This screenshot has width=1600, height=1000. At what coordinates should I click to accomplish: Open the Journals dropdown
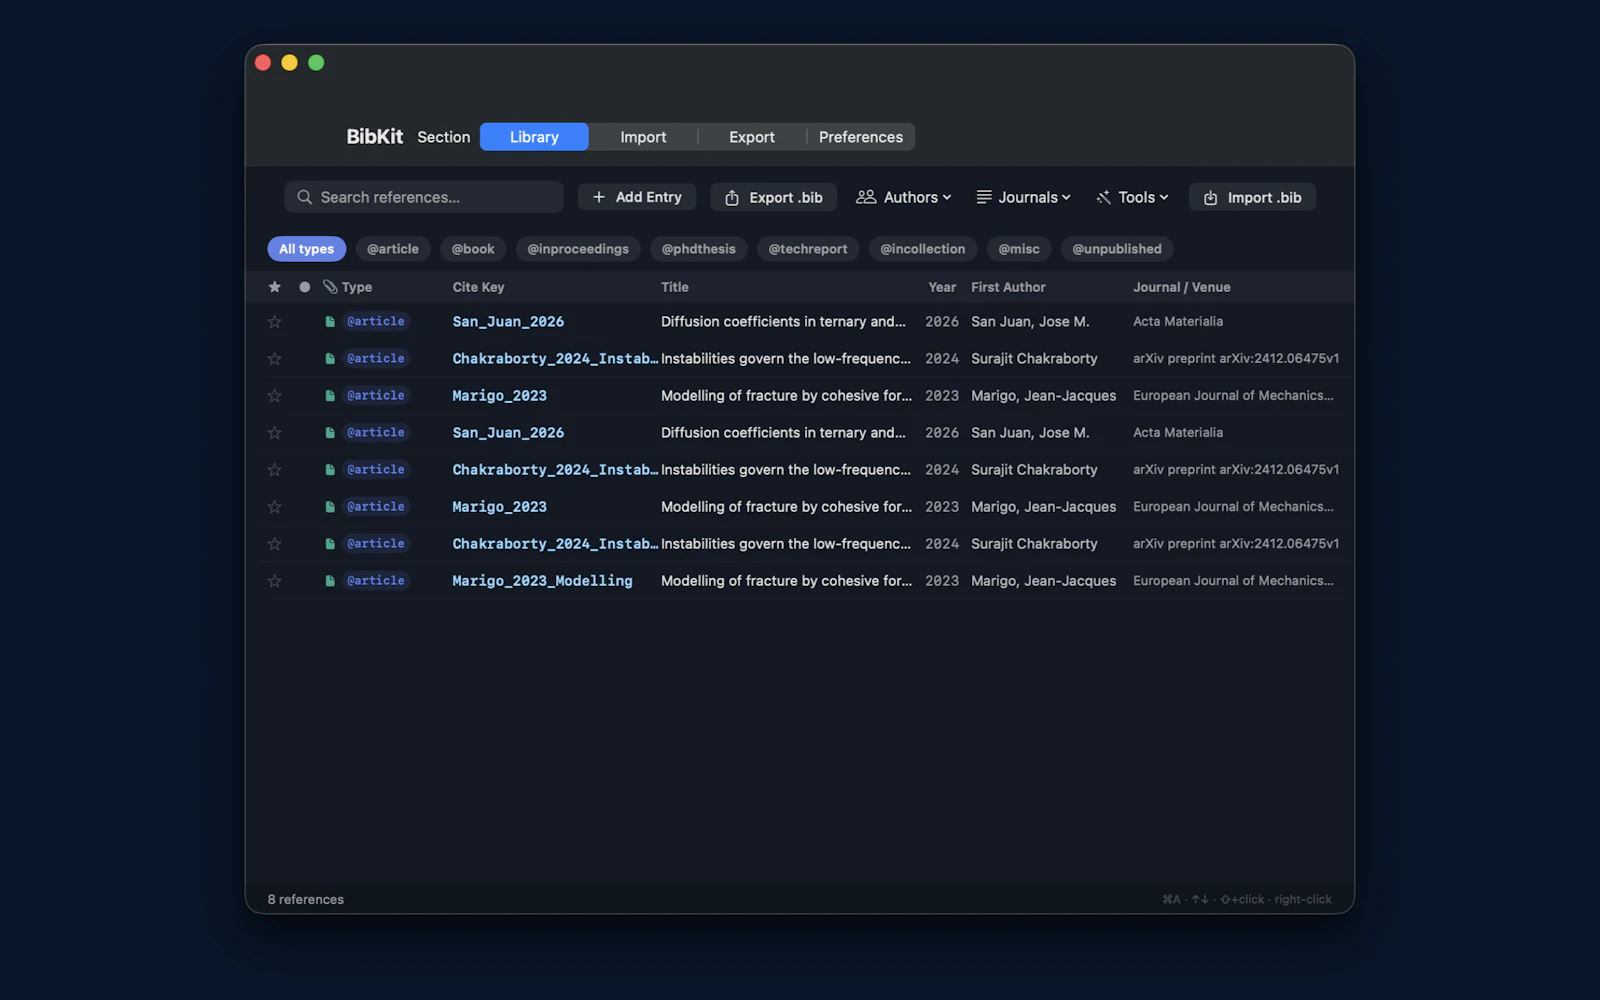1024,197
